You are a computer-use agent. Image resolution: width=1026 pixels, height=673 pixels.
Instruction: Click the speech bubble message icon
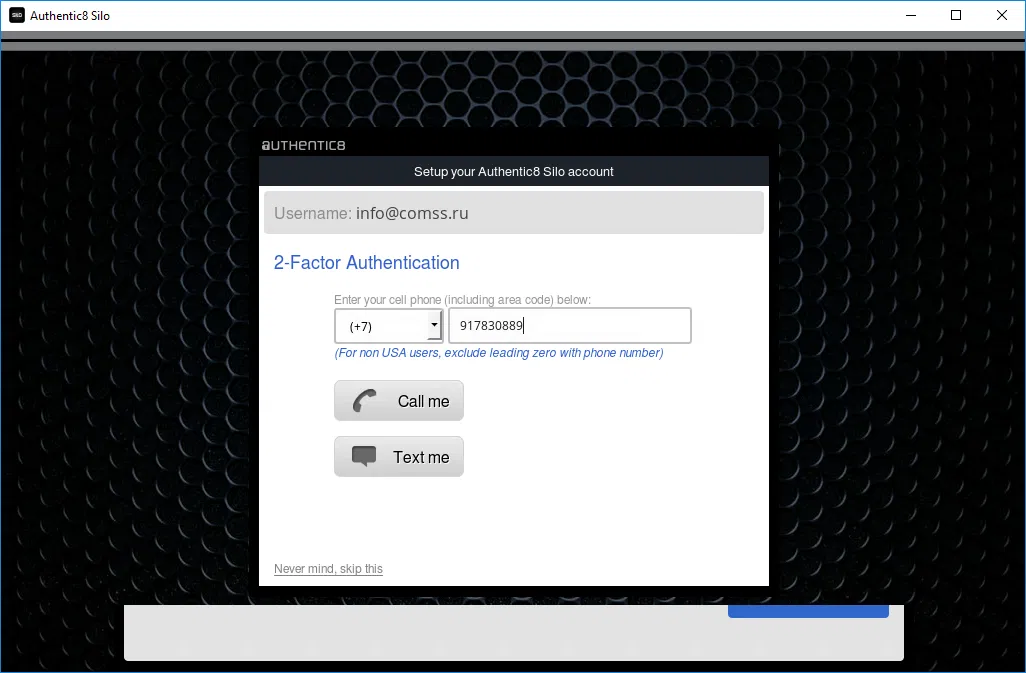click(364, 457)
